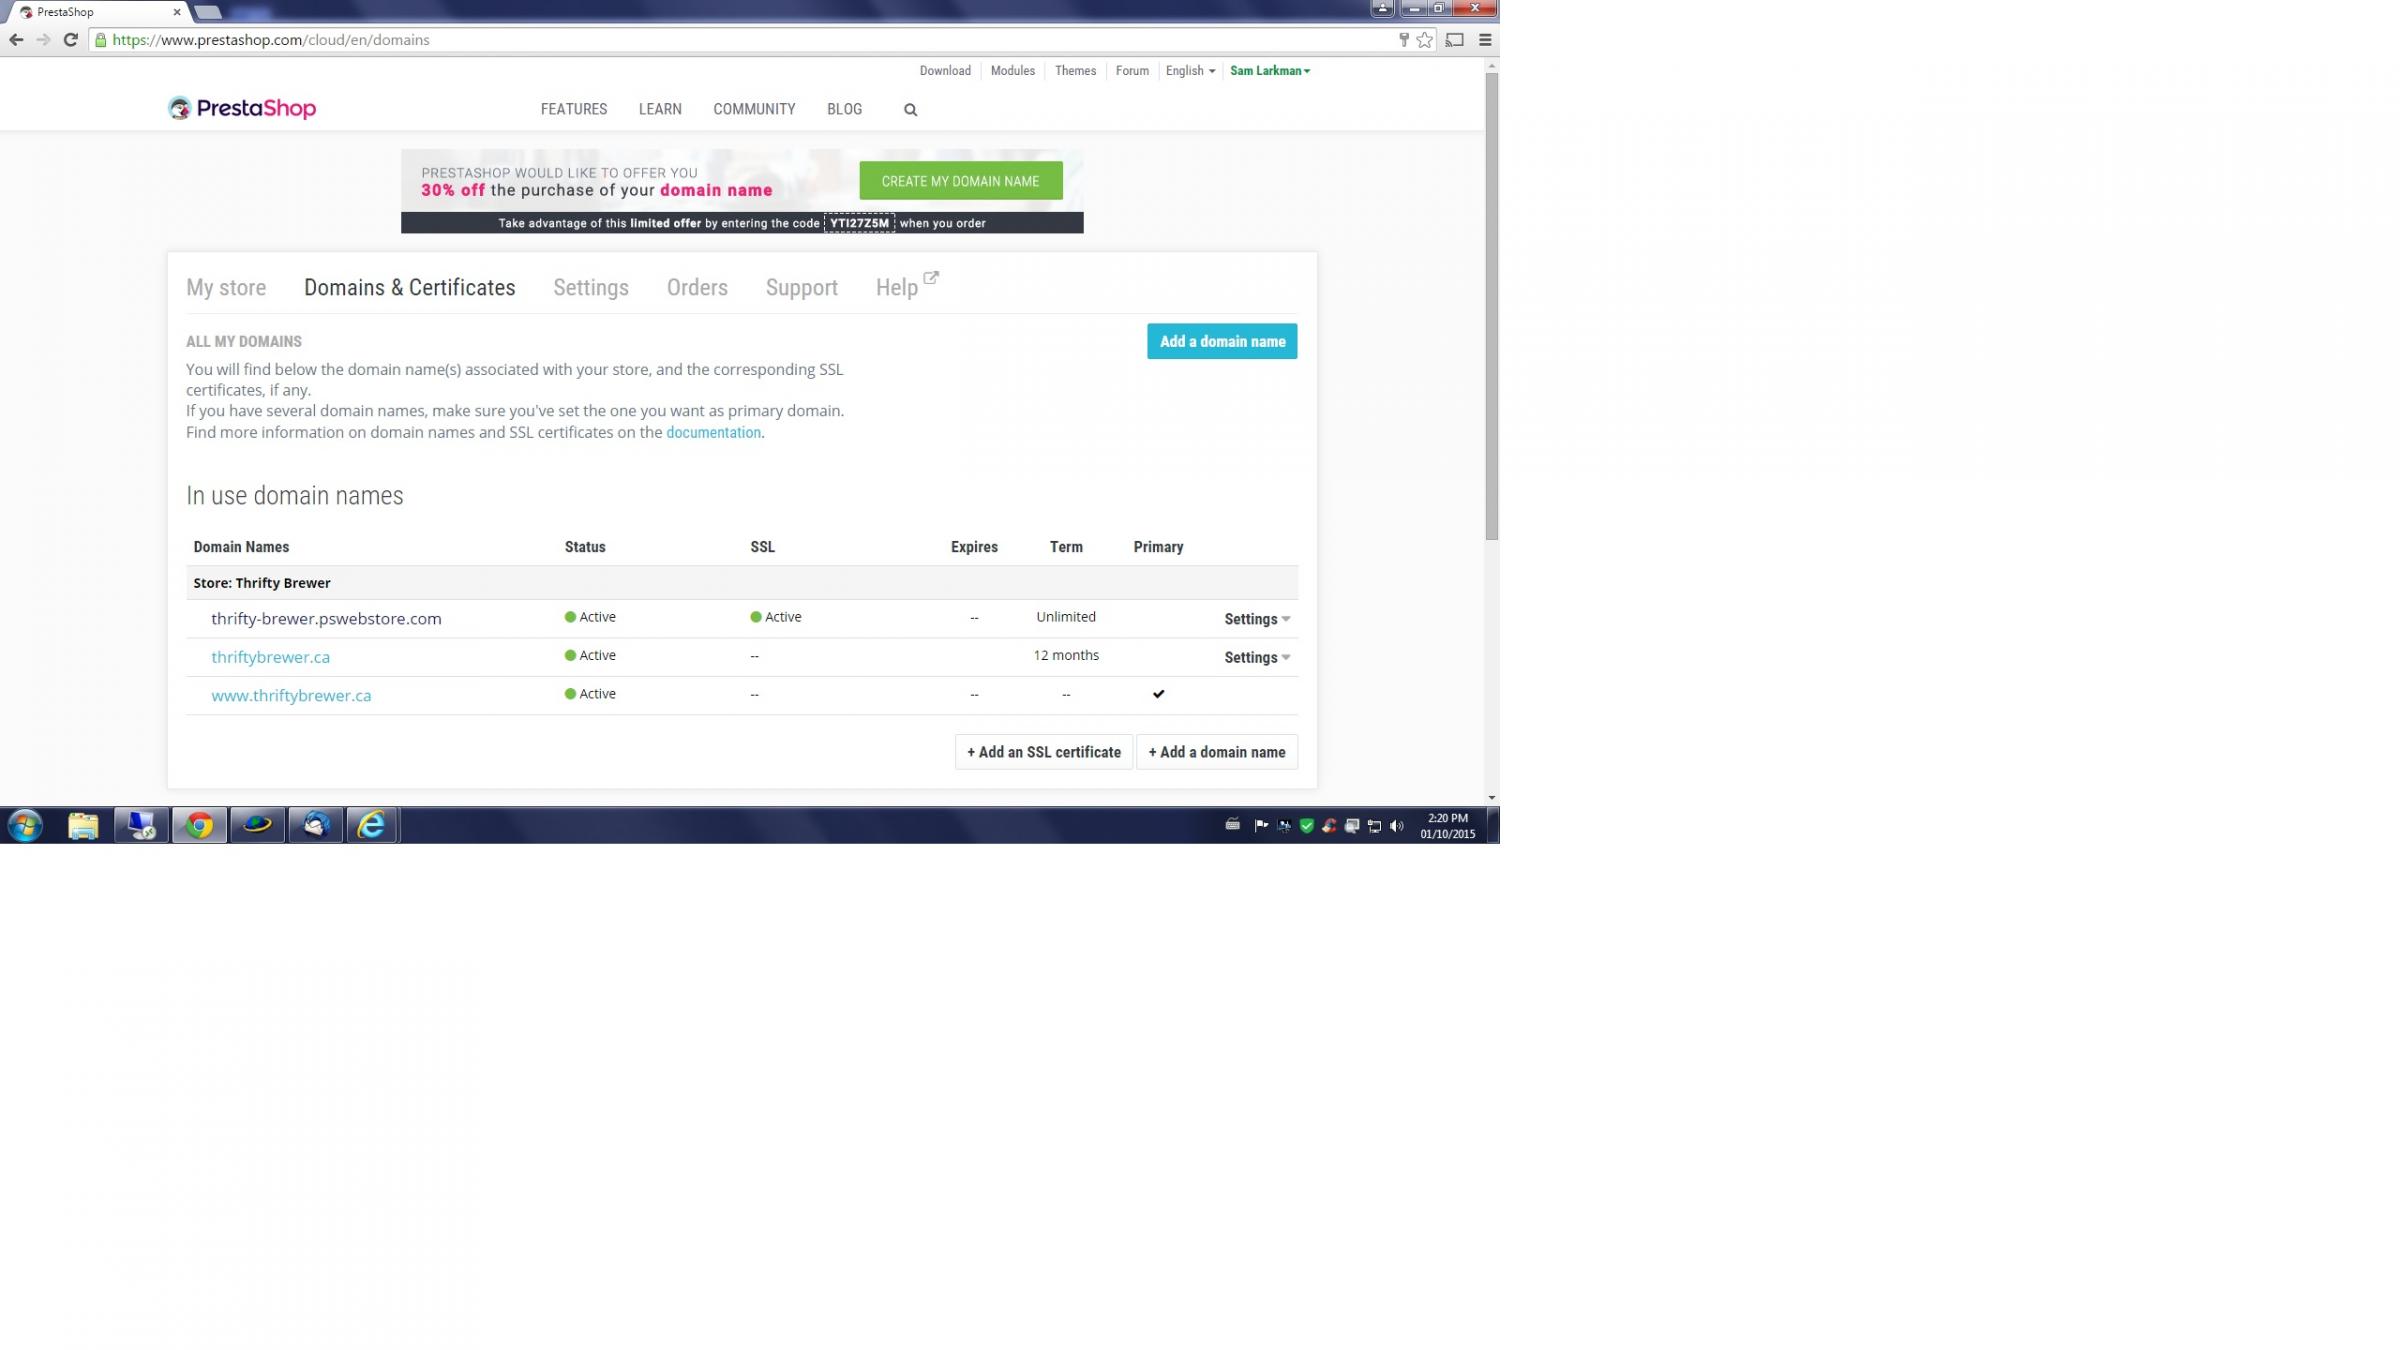Click the Store: Thrifty Brewer row
The width and height of the screenshot is (2400, 1350).
[742, 583]
